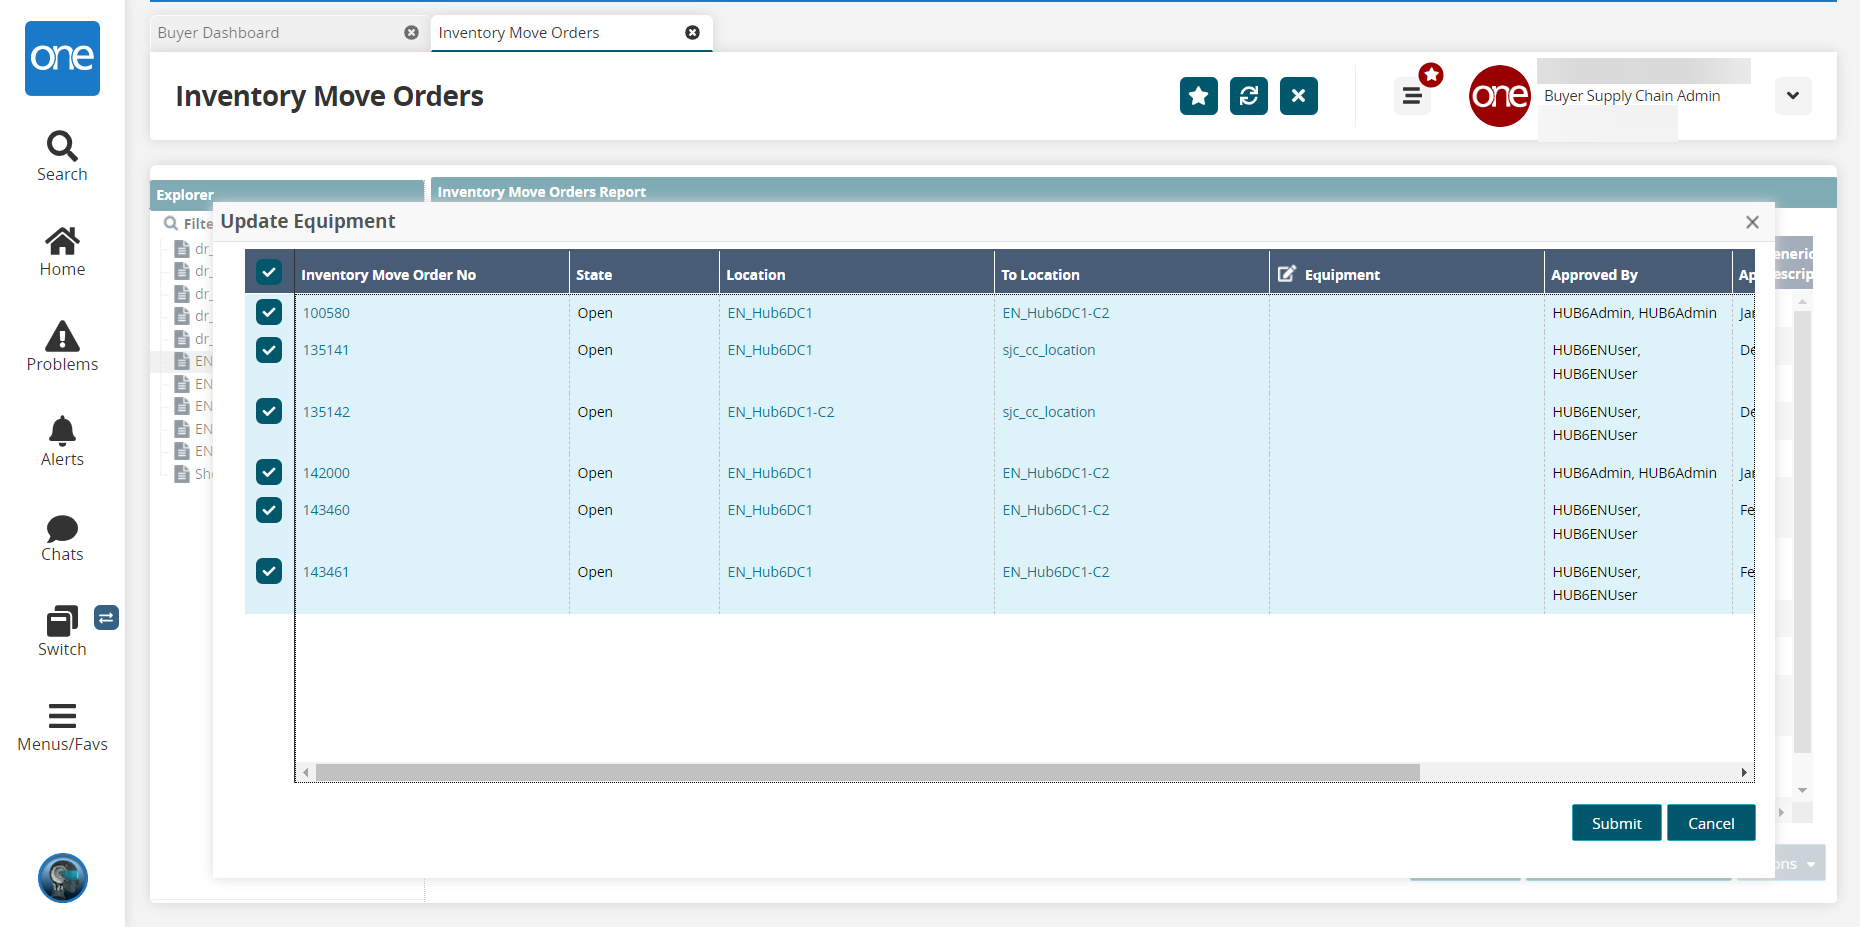Expand the user profile dropdown arrow
Viewport: 1860px width, 927px height.
(x=1792, y=96)
